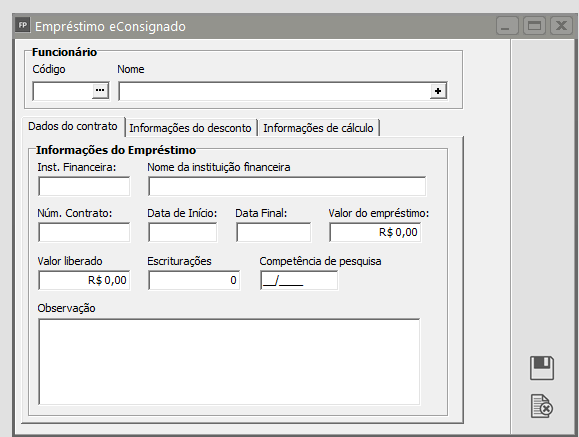The width and height of the screenshot is (579, 437).
Task: Select the Dados do contrato tab
Action: coord(73,127)
